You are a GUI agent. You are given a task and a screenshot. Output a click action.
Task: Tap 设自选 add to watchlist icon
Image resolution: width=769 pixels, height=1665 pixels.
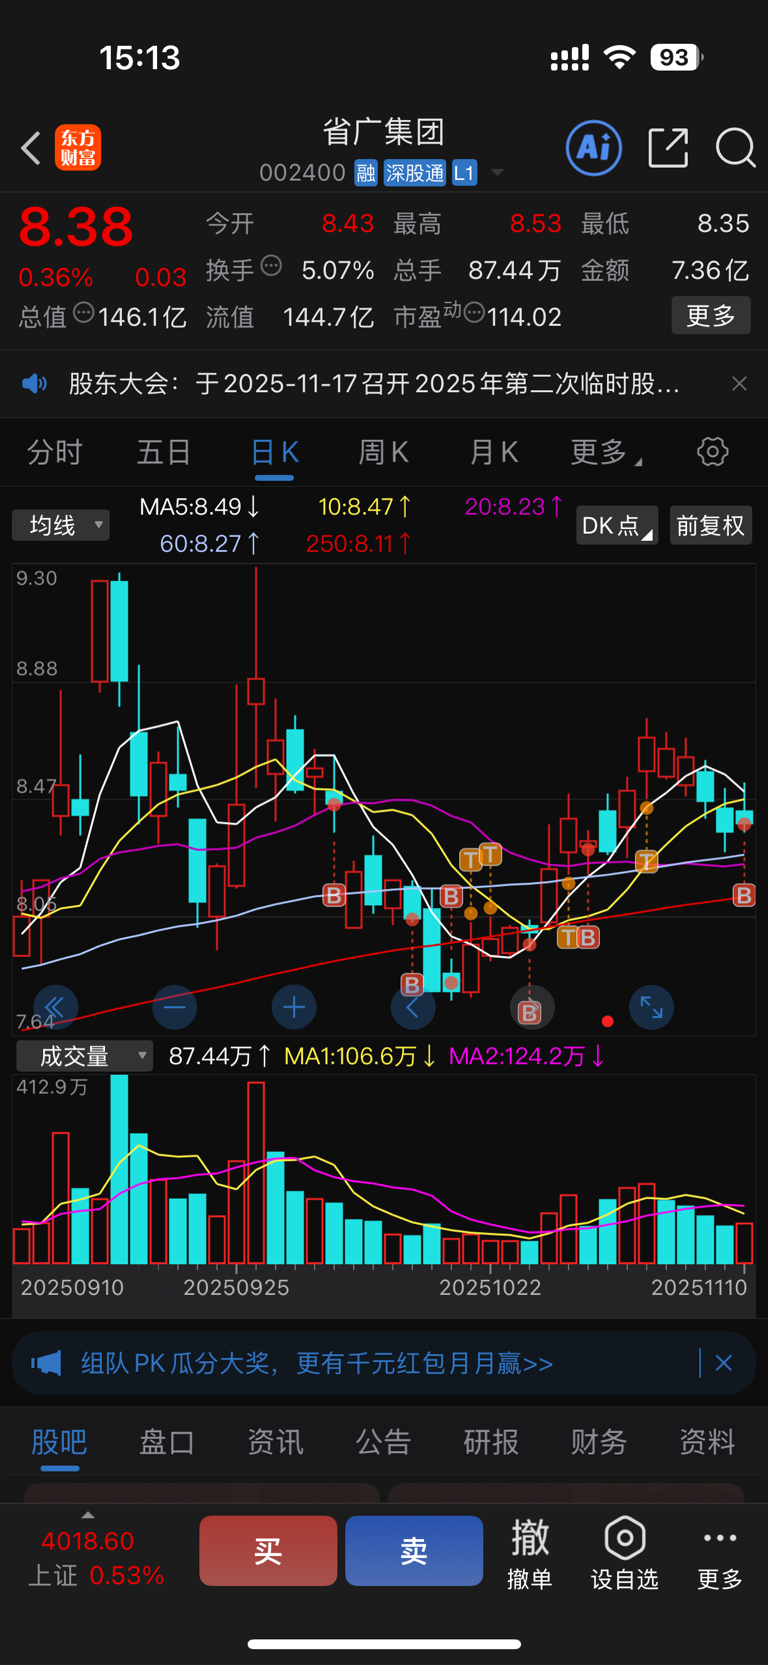pos(625,1554)
